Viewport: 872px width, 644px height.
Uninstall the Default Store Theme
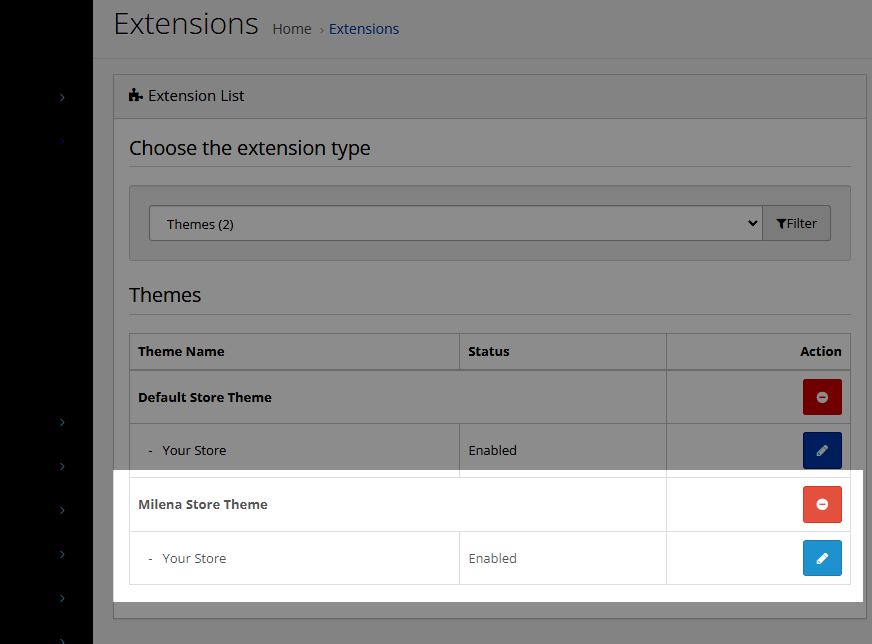pos(822,397)
